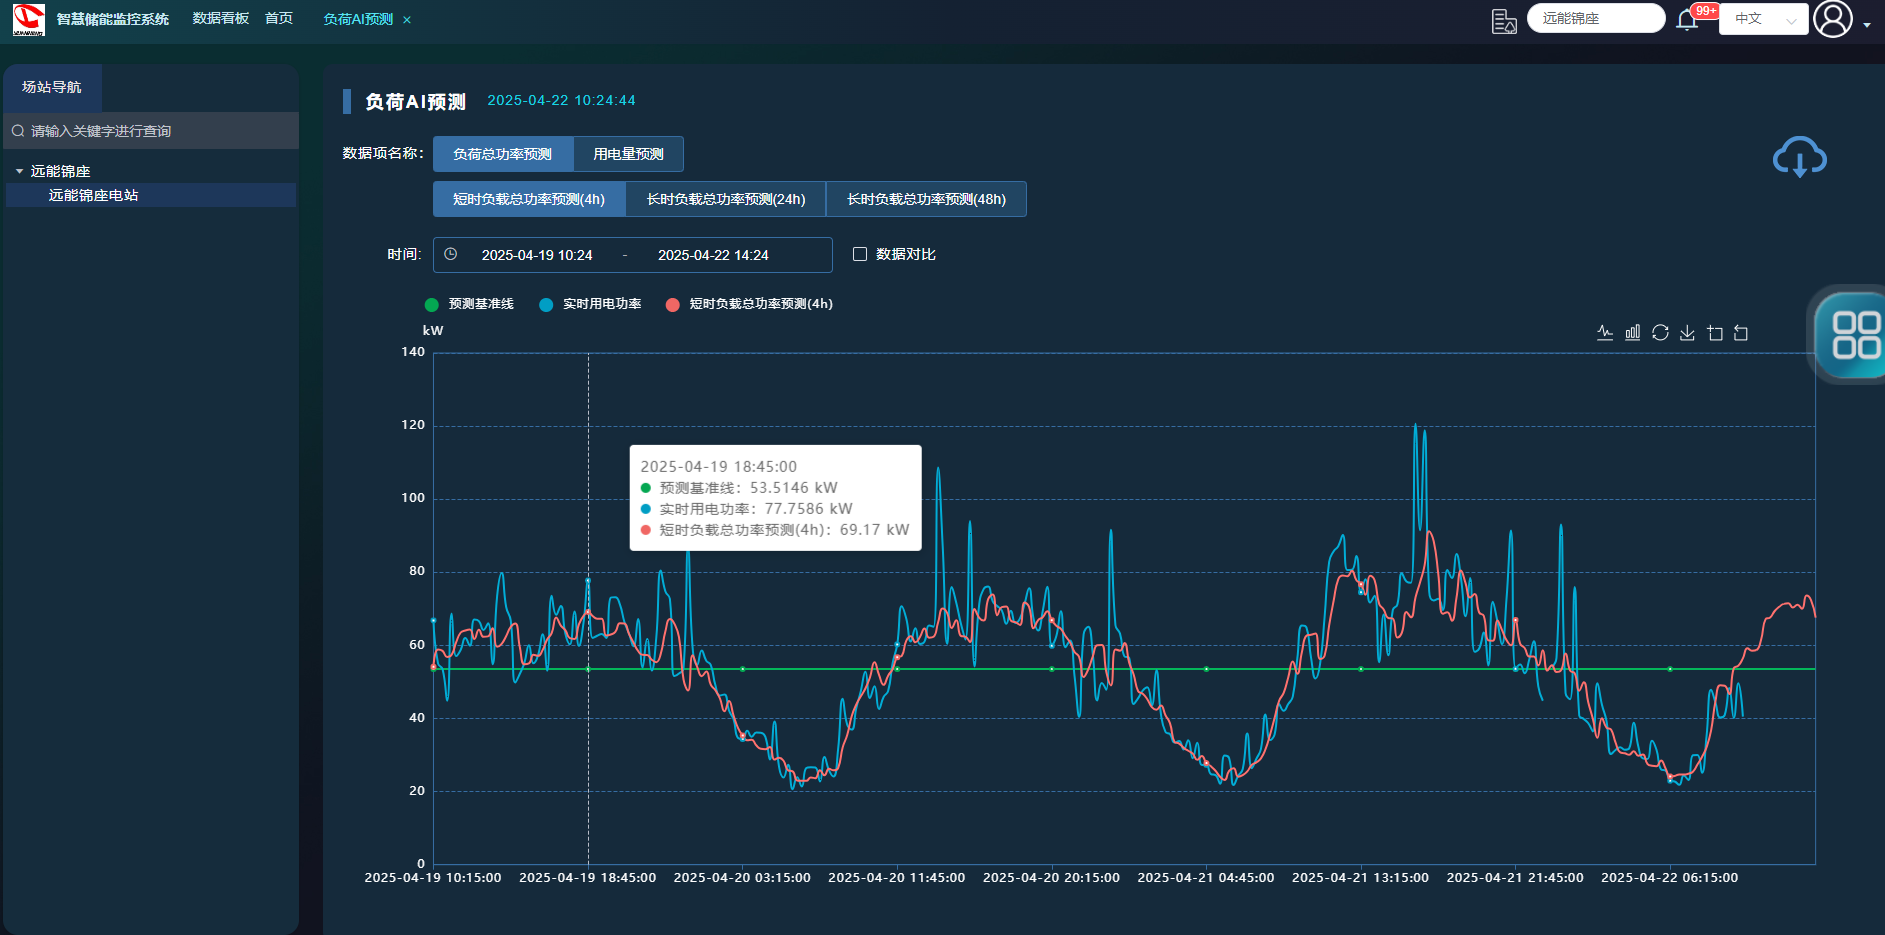Collapse the 远能锦座 tree node
The height and width of the screenshot is (935, 1885).
point(19,171)
